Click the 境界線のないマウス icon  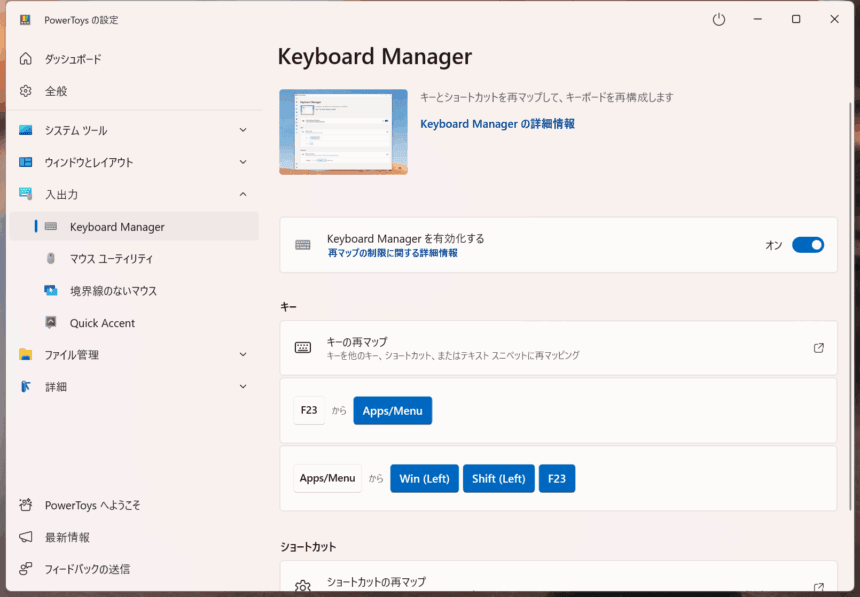click(x=50, y=290)
